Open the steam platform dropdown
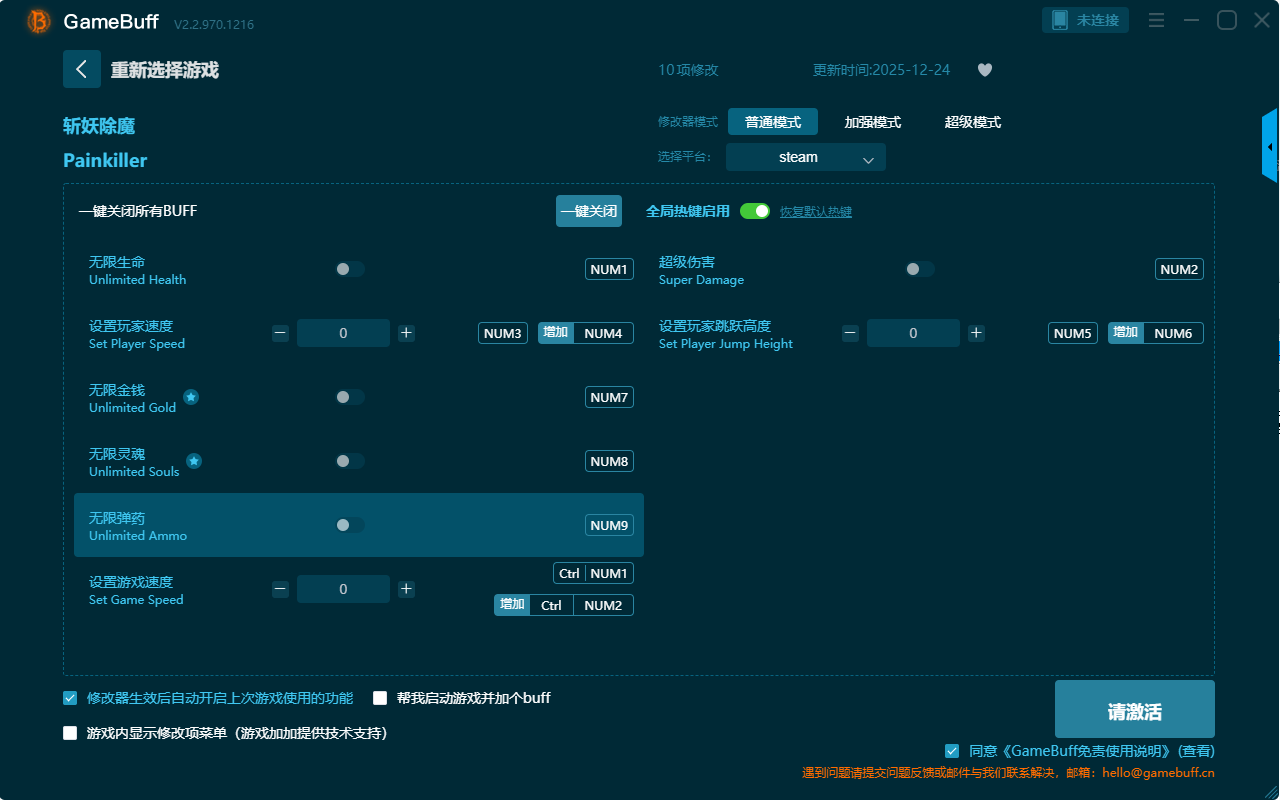The width and height of the screenshot is (1280, 800). click(x=806, y=157)
